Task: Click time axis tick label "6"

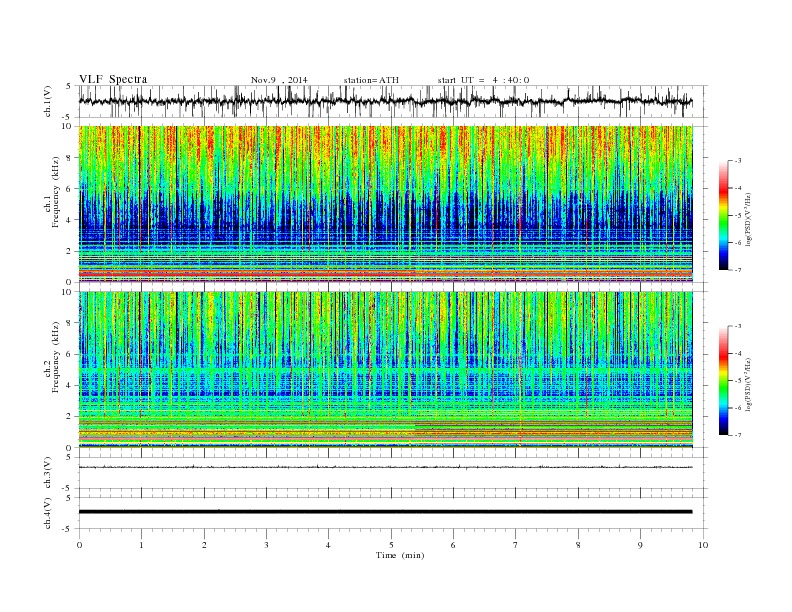Action: (x=453, y=545)
